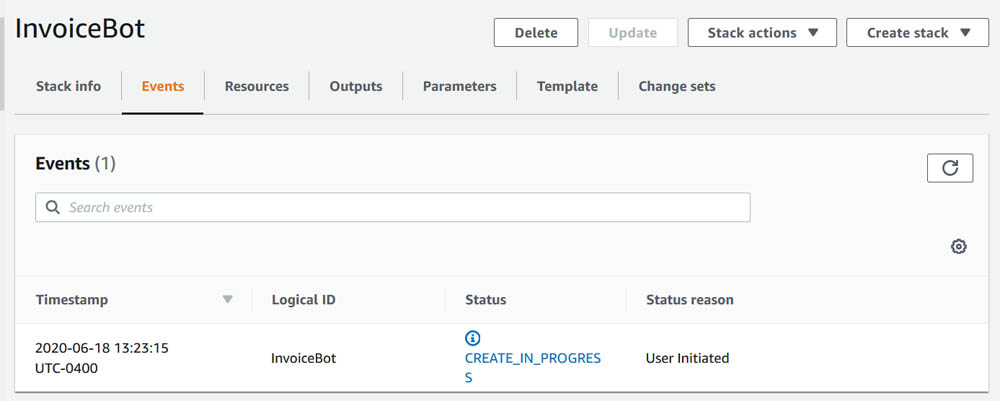Click the Timestamp column header
The image size is (1000, 401).
[x=71, y=300]
